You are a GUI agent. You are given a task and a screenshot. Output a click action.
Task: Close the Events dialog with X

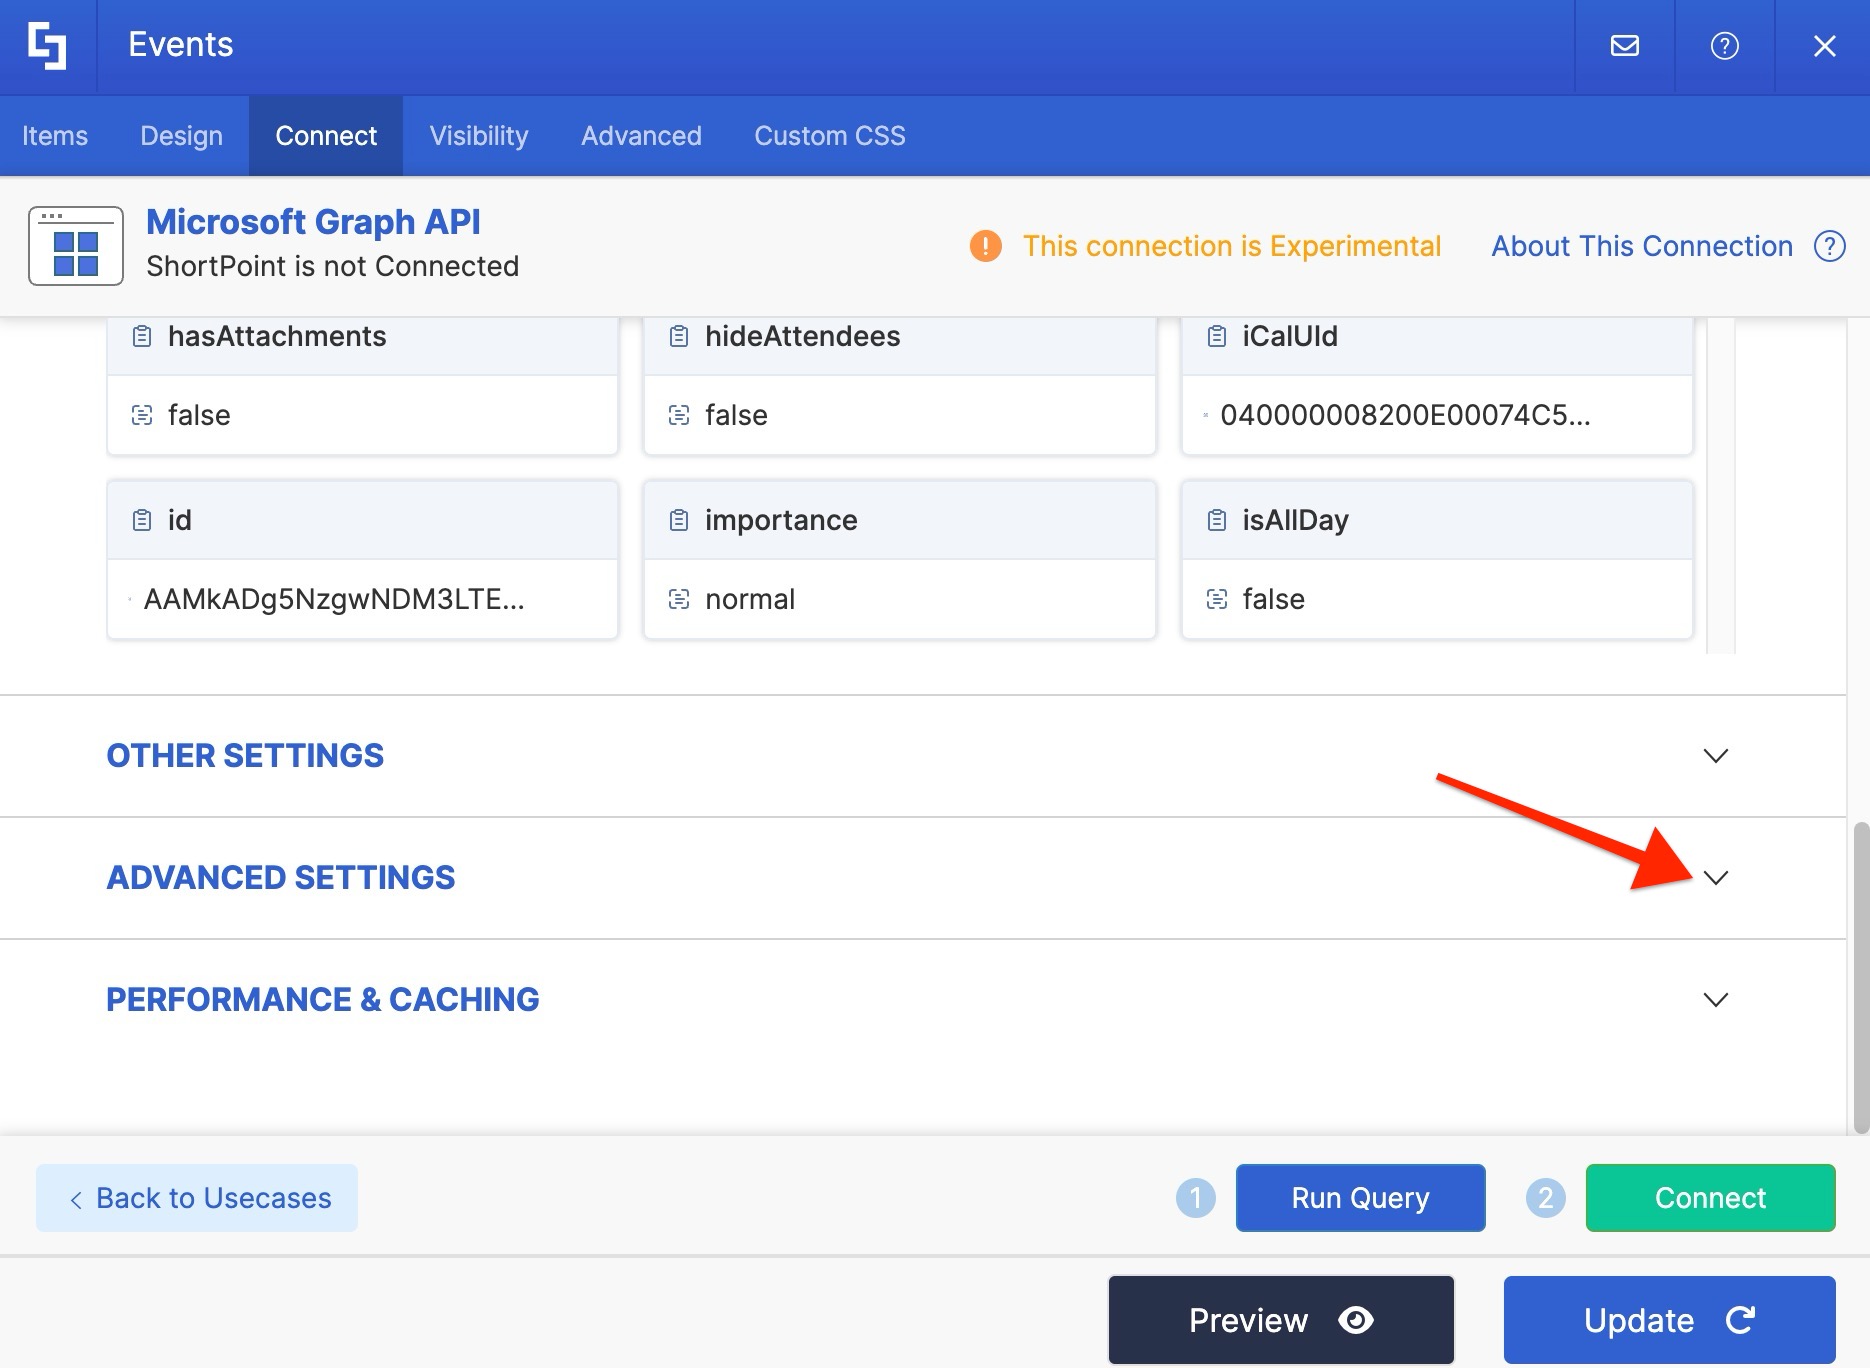tap(1825, 46)
